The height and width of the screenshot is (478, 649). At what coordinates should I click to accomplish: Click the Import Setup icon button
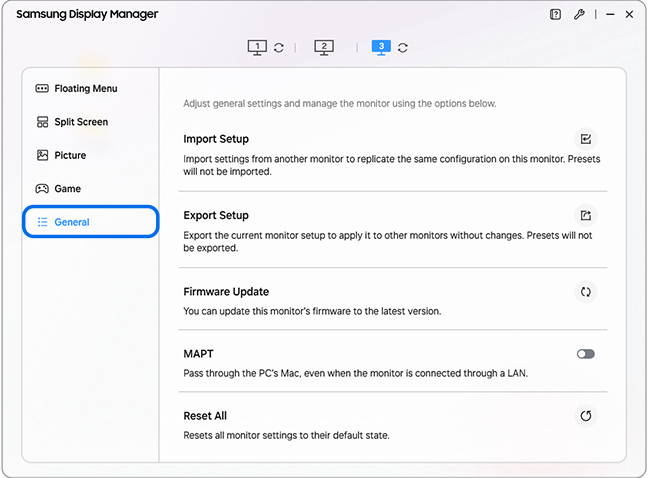click(x=586, y=139)
